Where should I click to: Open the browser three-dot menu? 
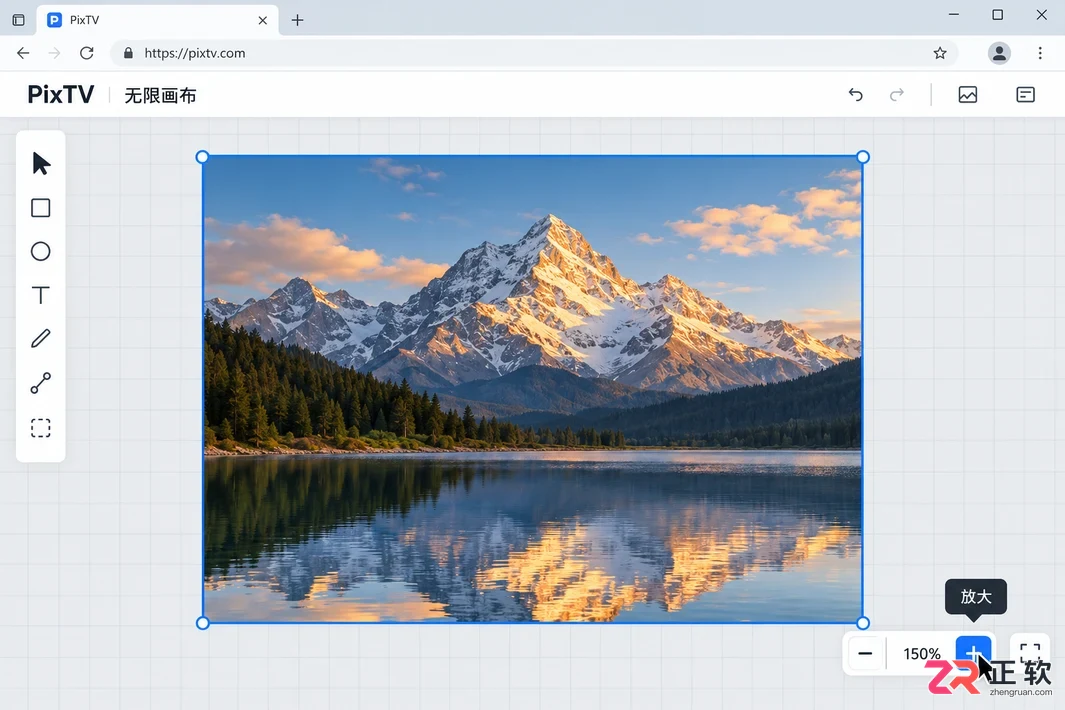click(x=1040, y=53)
